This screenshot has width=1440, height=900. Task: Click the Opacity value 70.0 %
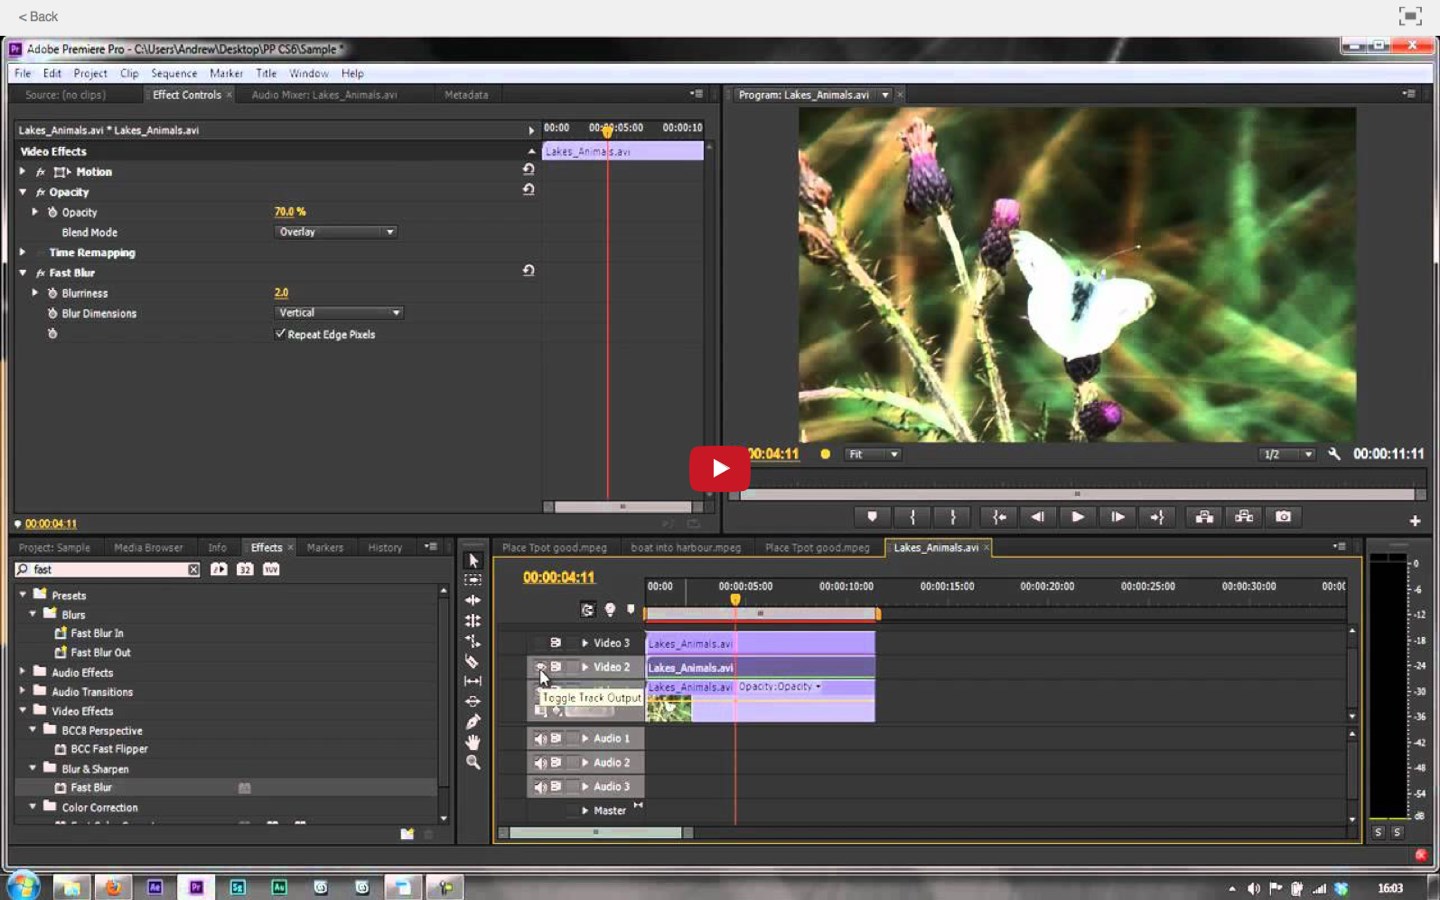coord(290,212)
